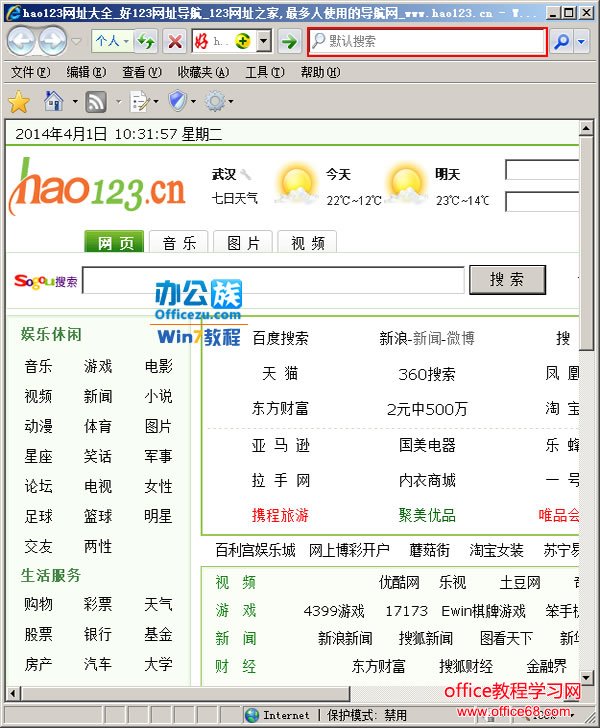Click the Home page house icon

pos(54,101)
